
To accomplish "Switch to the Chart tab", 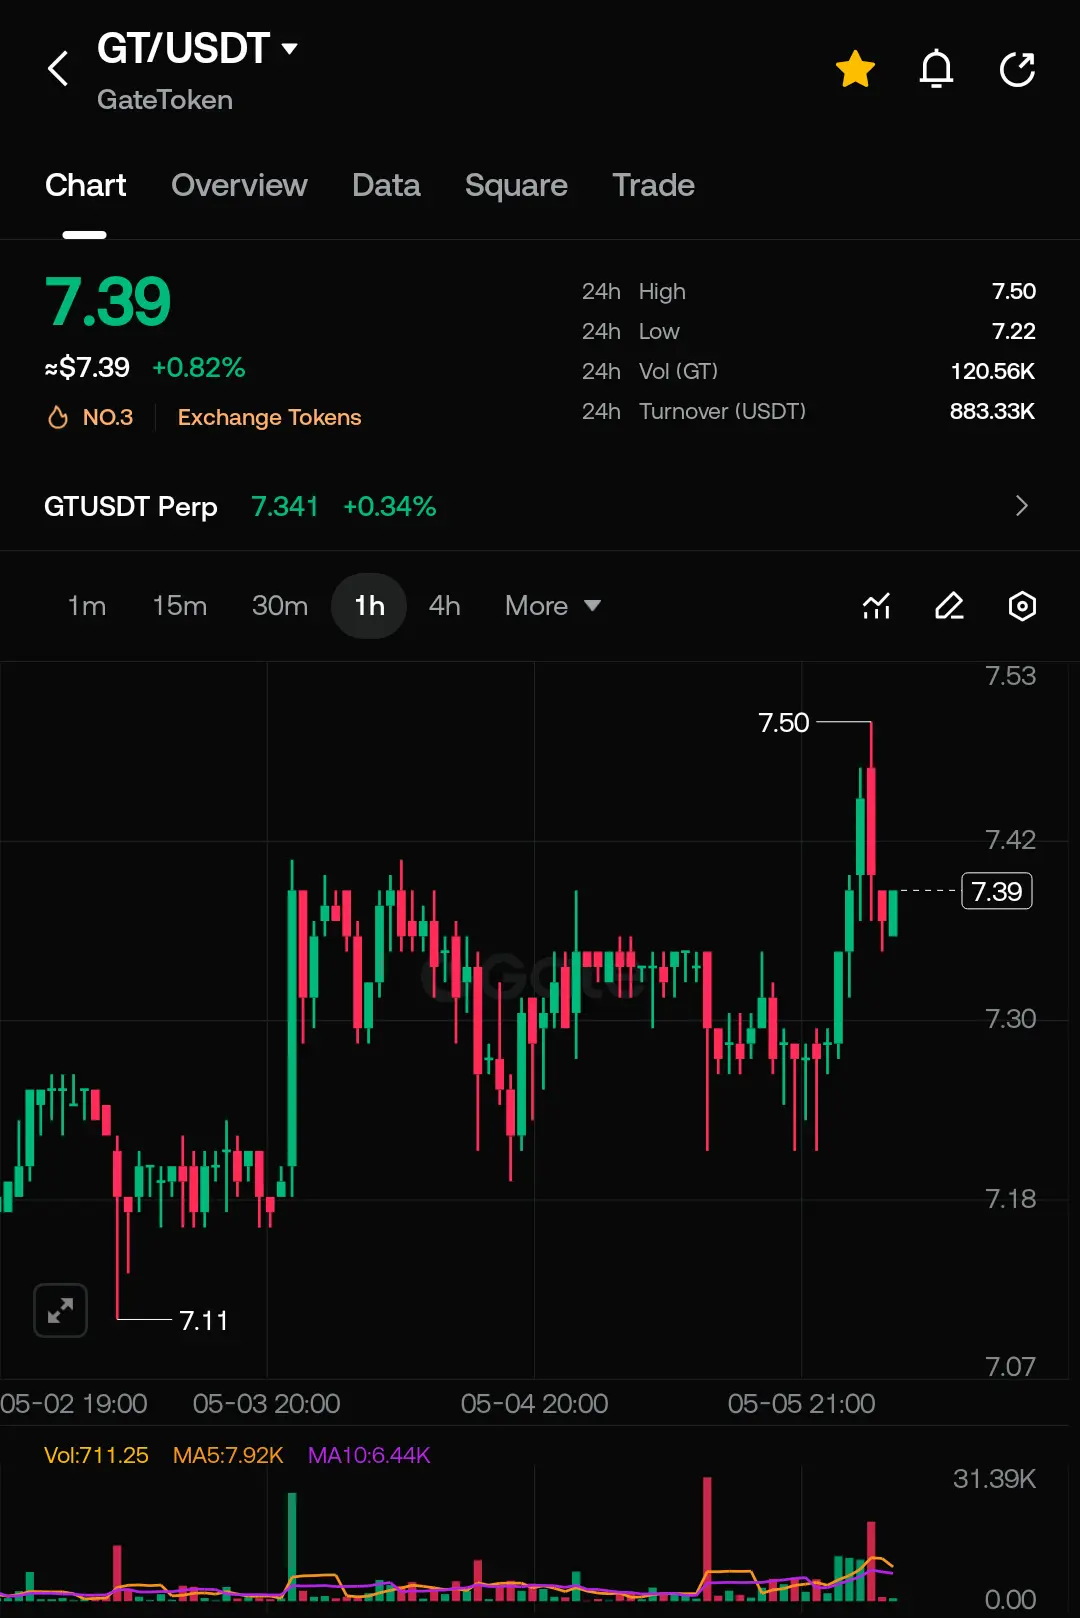I will coord(85,186).
